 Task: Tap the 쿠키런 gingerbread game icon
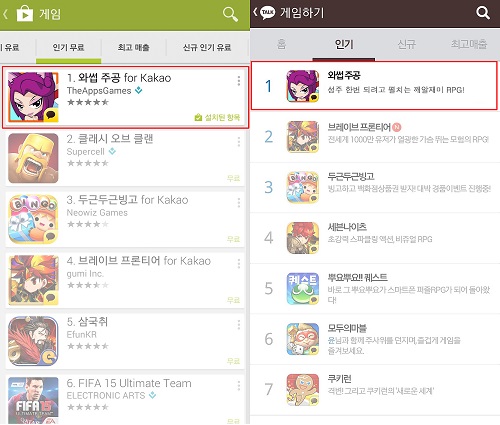tap(303, 390)
